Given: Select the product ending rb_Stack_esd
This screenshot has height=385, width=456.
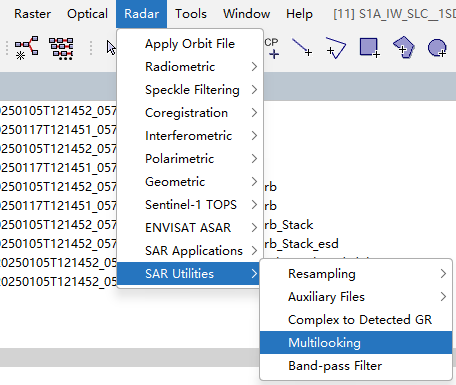Looking at the screenshot, I should 302,244.
